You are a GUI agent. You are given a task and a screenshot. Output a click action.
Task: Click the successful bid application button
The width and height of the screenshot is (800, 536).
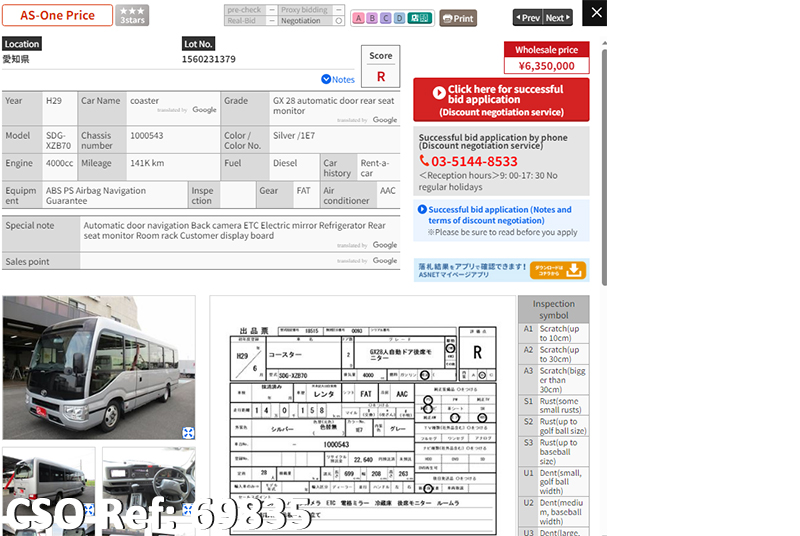501,100
